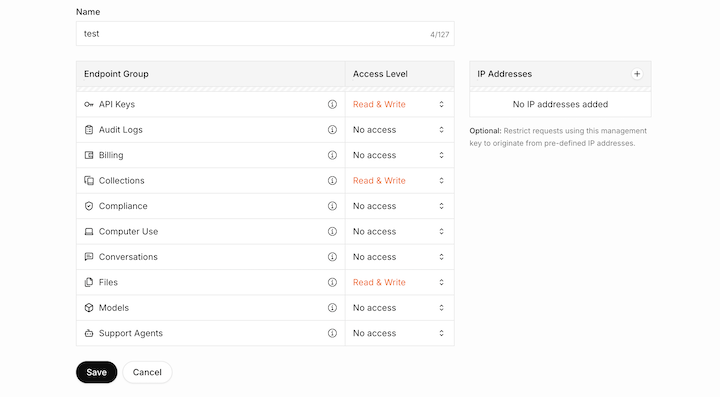Click the Collections row label

click(121, 181)
